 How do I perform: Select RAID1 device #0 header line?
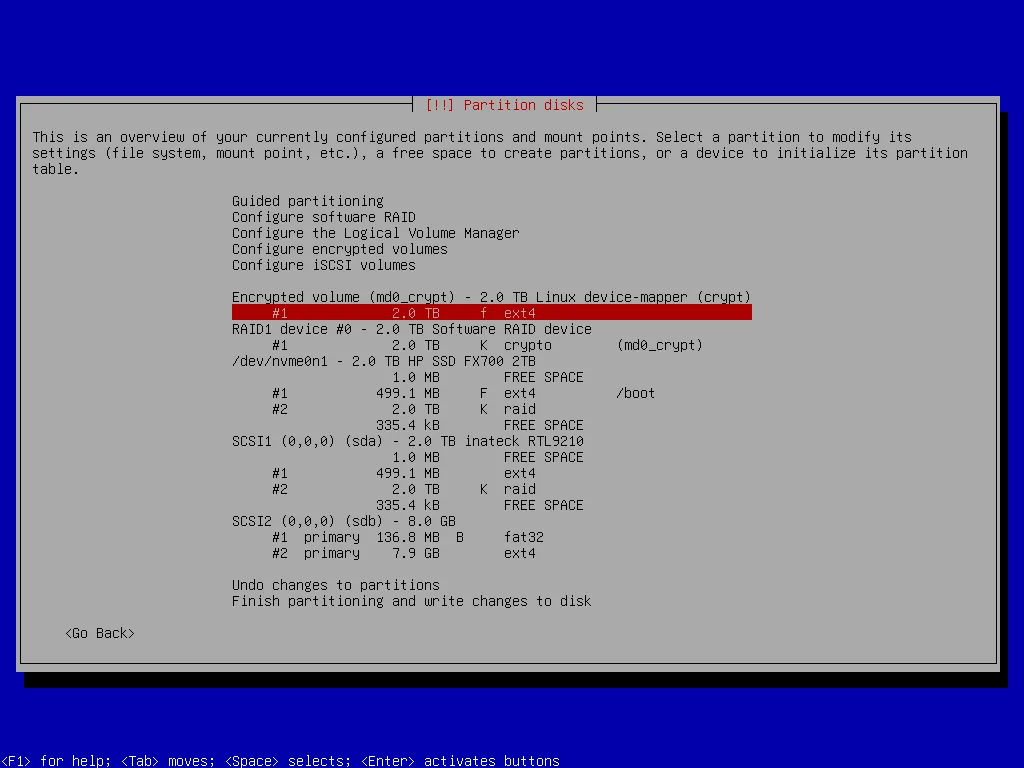411,329
